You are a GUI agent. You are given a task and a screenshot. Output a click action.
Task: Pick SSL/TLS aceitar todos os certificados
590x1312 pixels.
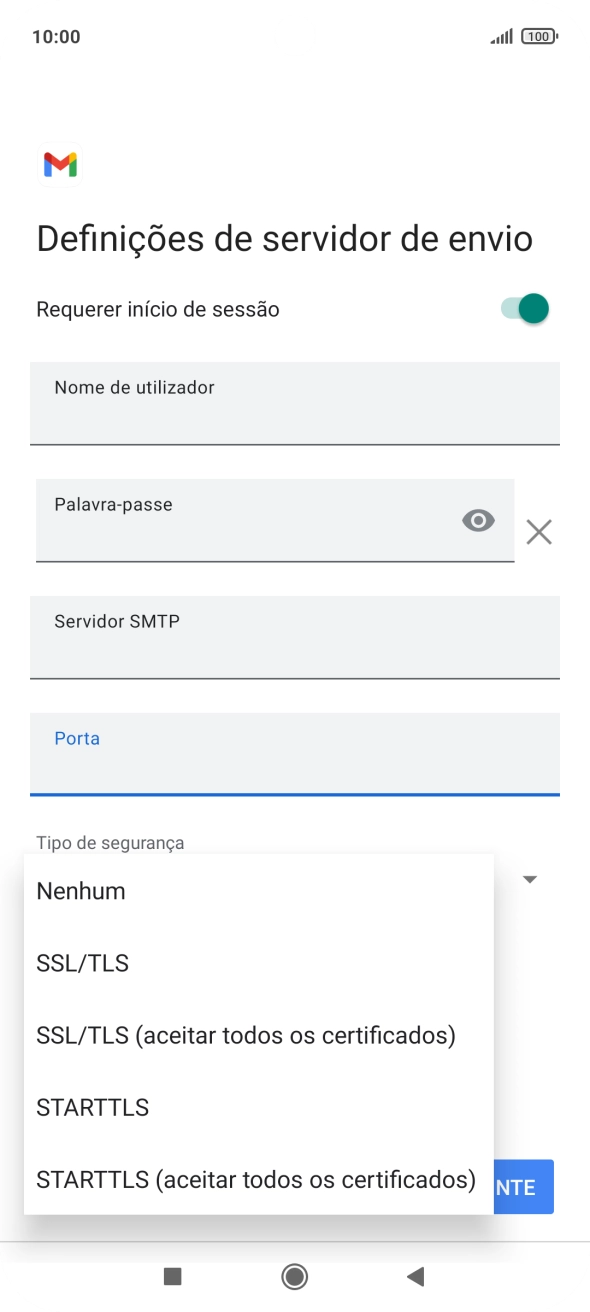coord(246,1034)
